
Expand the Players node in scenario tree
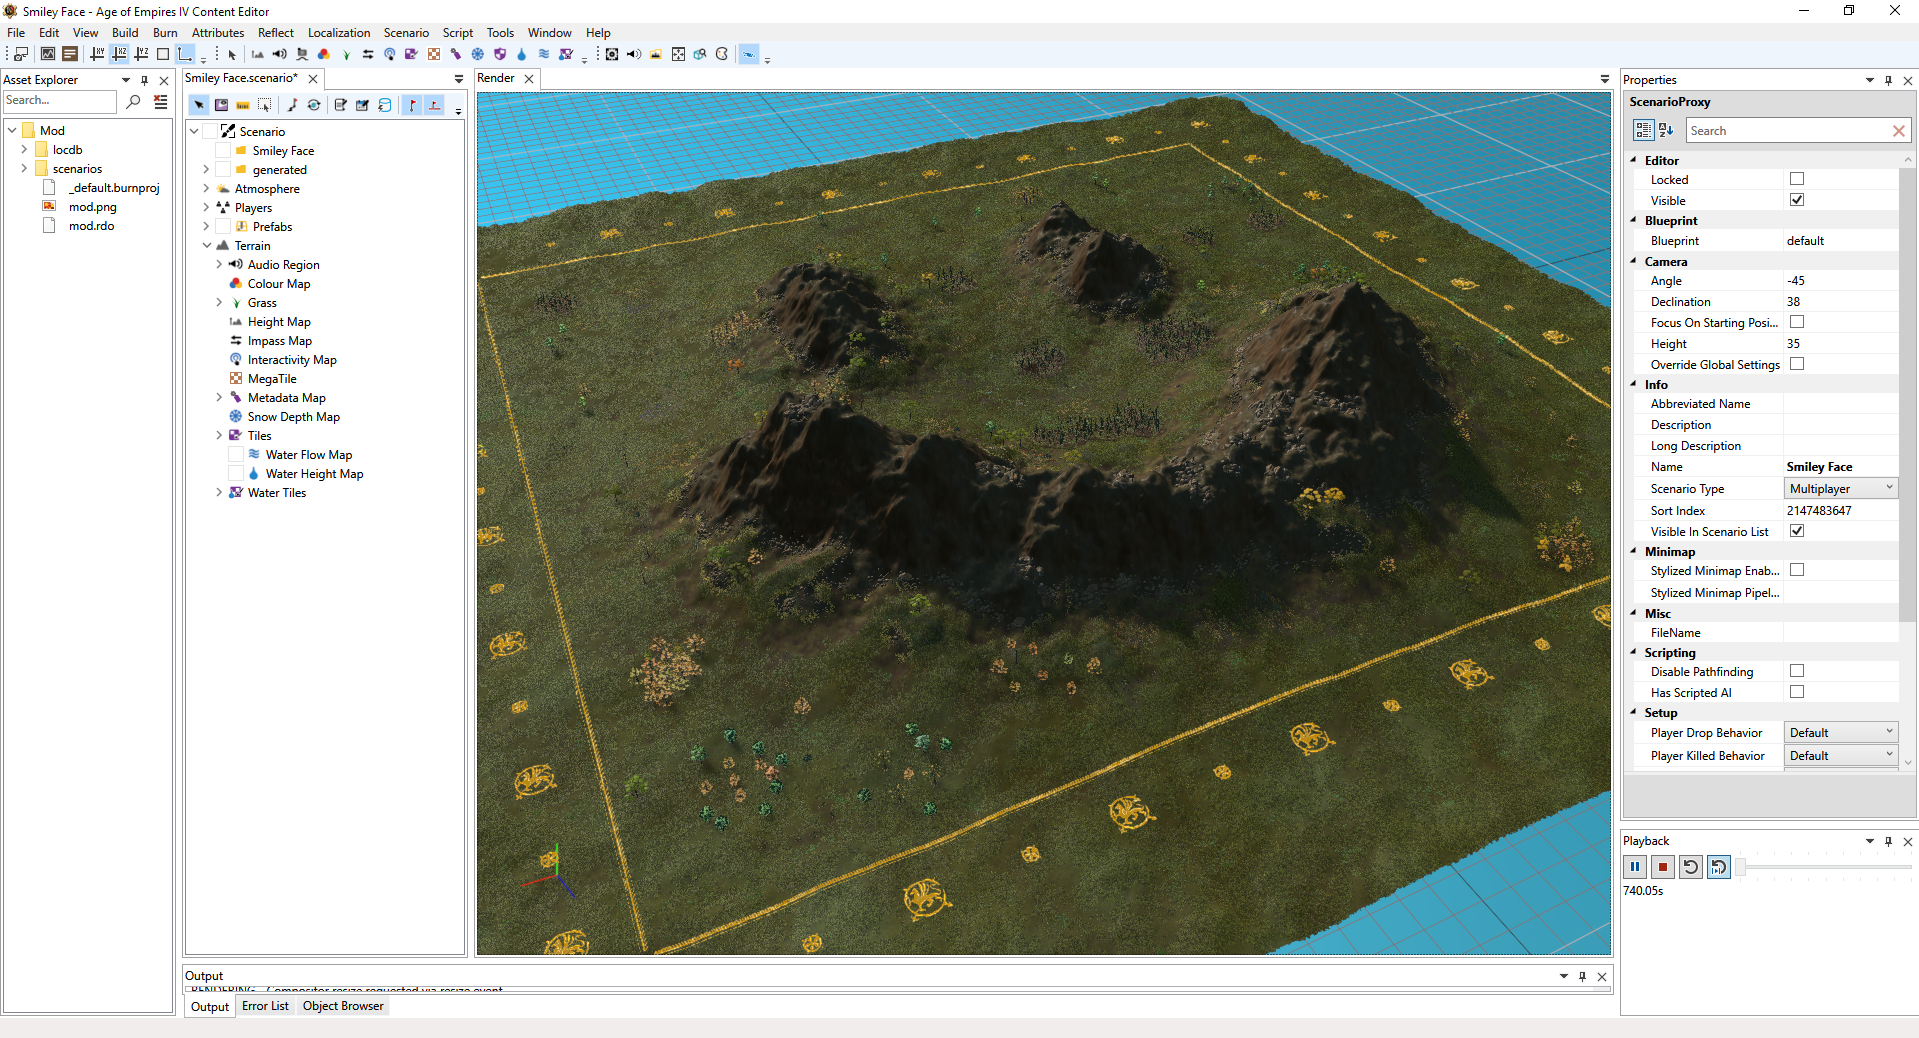tap(206, 207)
